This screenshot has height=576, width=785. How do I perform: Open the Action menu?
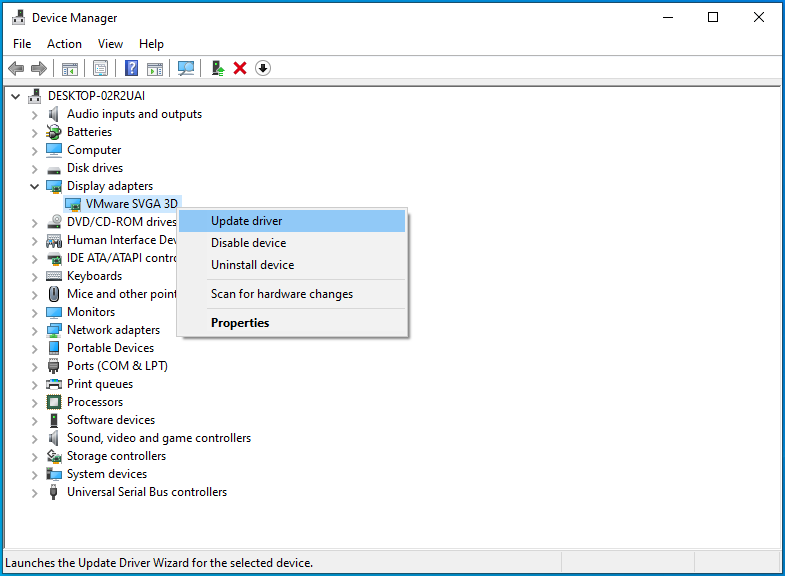64,44
